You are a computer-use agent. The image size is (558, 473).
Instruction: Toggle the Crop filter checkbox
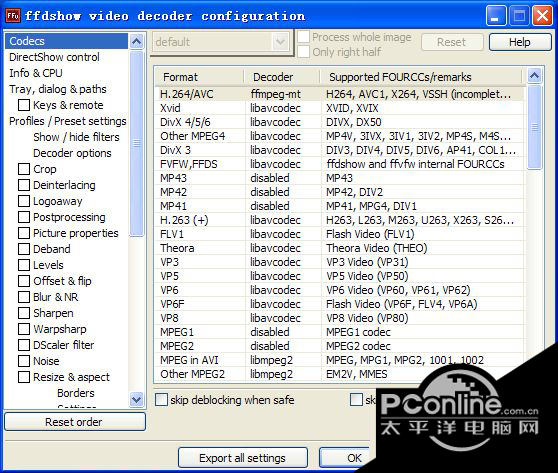pos(24,169)
